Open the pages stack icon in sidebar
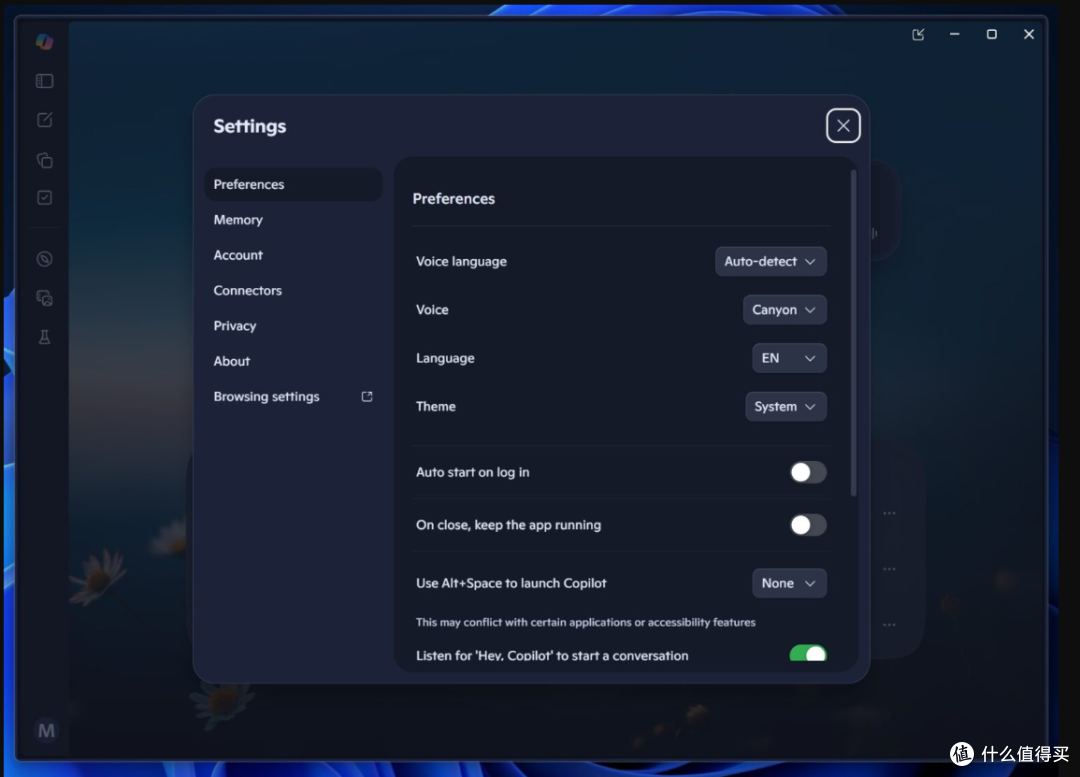The image size is (1080, 777). (x=45, y=160)
